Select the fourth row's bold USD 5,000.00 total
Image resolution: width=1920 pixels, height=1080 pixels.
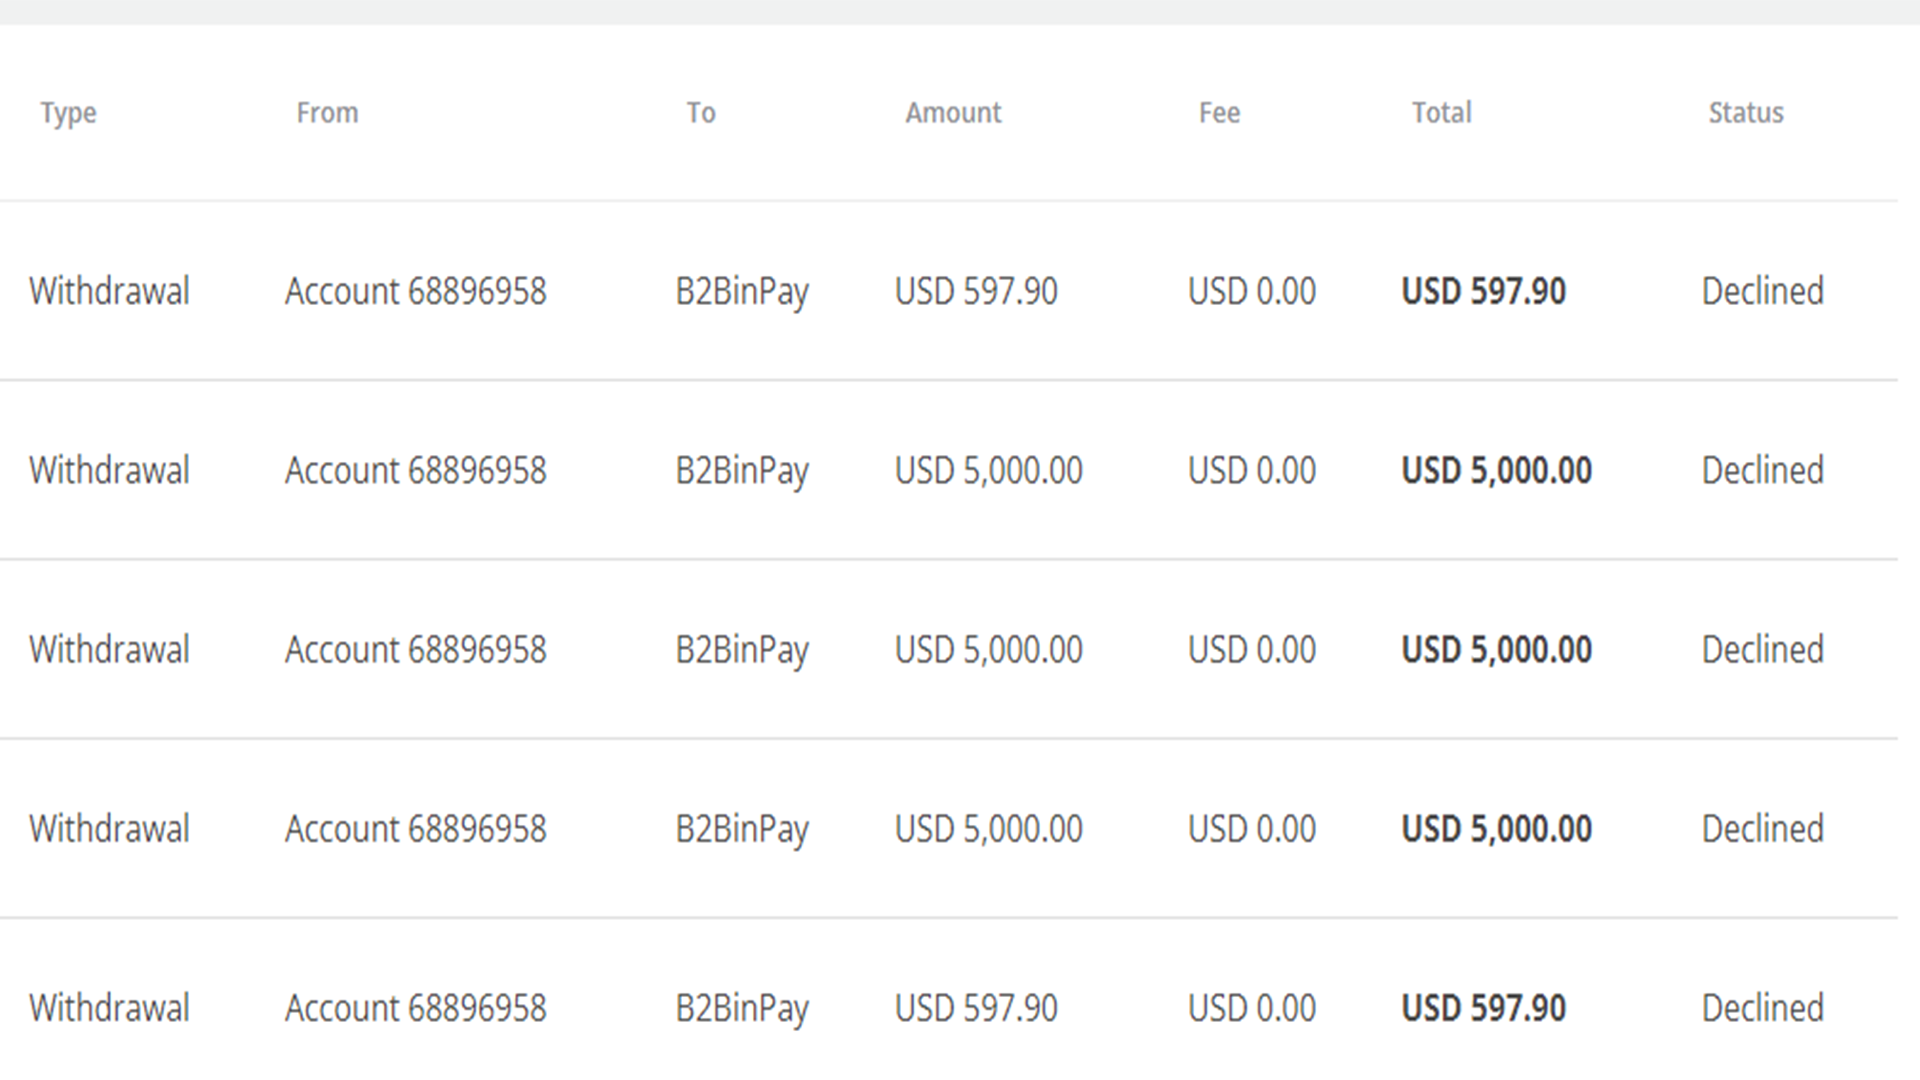(1496, 828)
